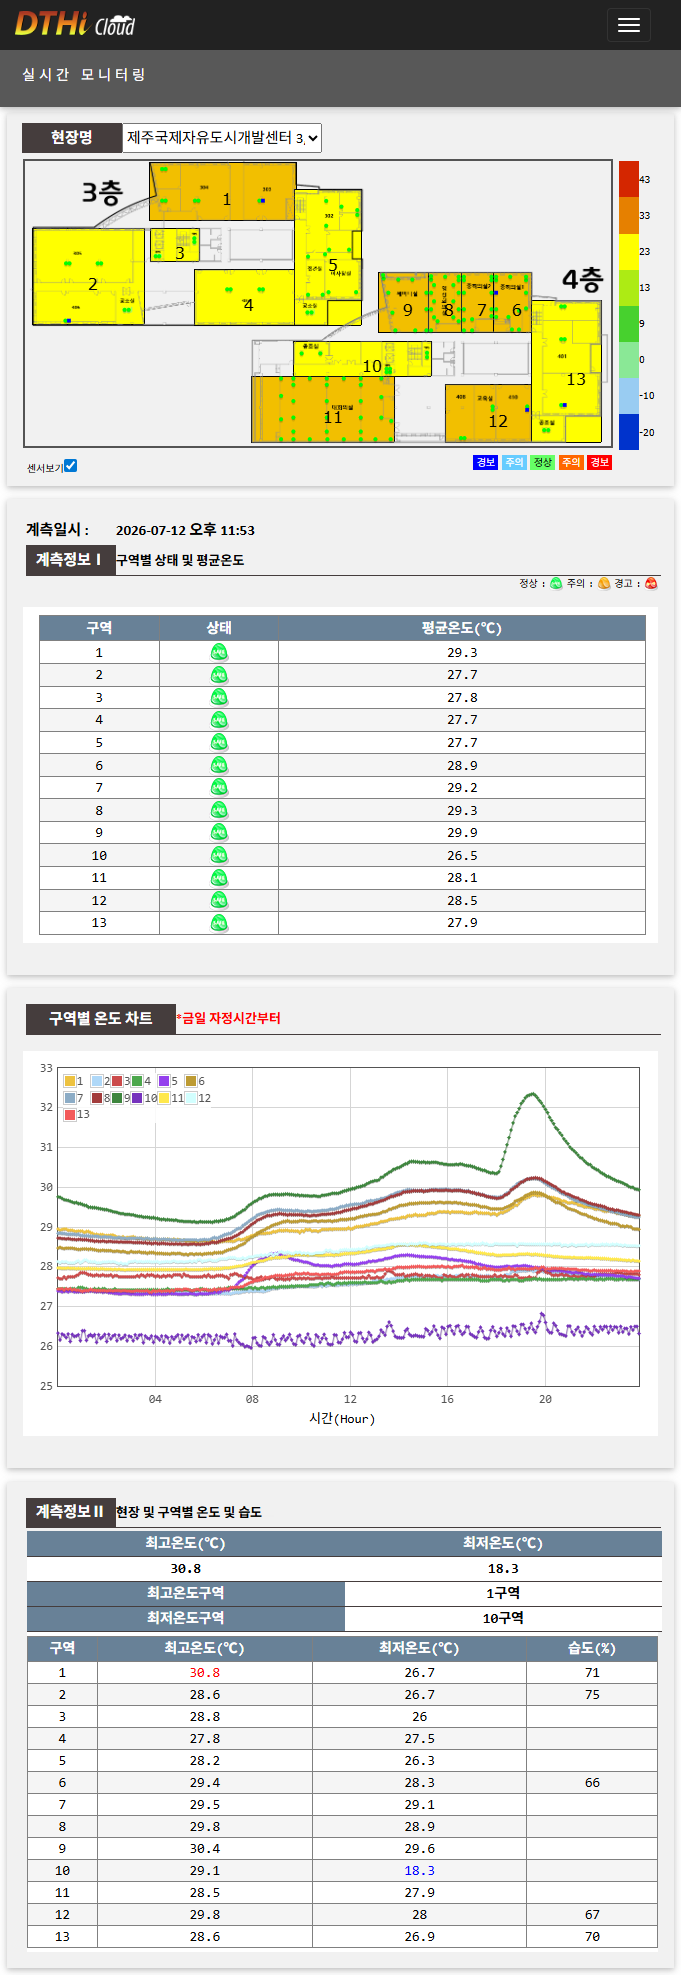Click the blue 경보 legend badge
The image size is (681, 1975).
coord(485,462)
